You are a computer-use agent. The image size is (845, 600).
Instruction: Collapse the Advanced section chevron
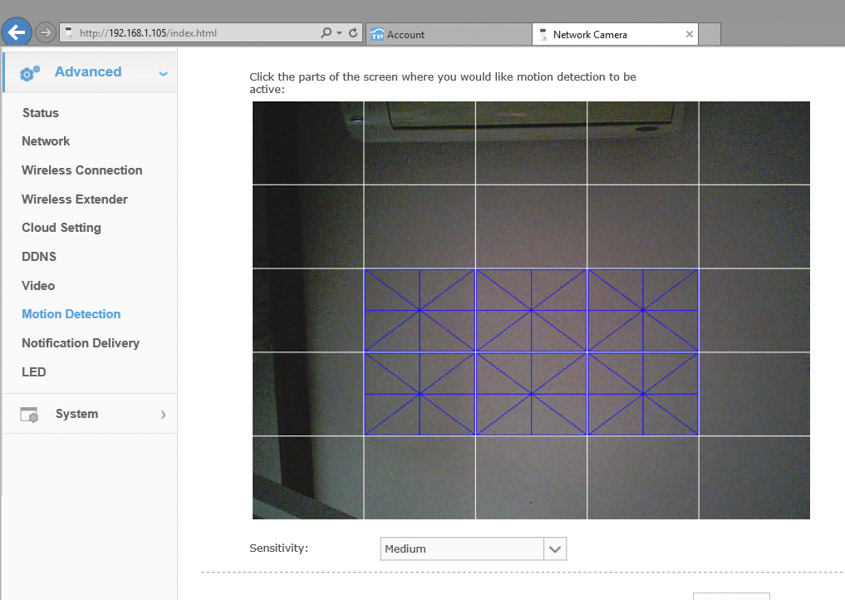pos(163,73)
